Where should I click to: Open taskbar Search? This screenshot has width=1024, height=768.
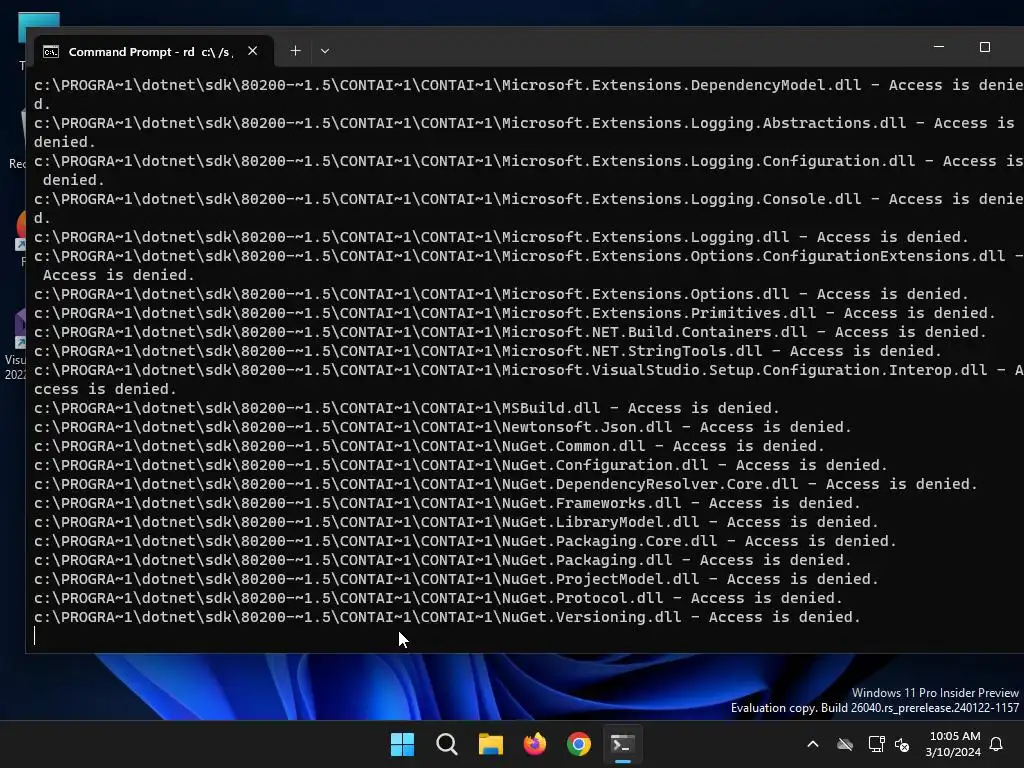tap(447, 744)
